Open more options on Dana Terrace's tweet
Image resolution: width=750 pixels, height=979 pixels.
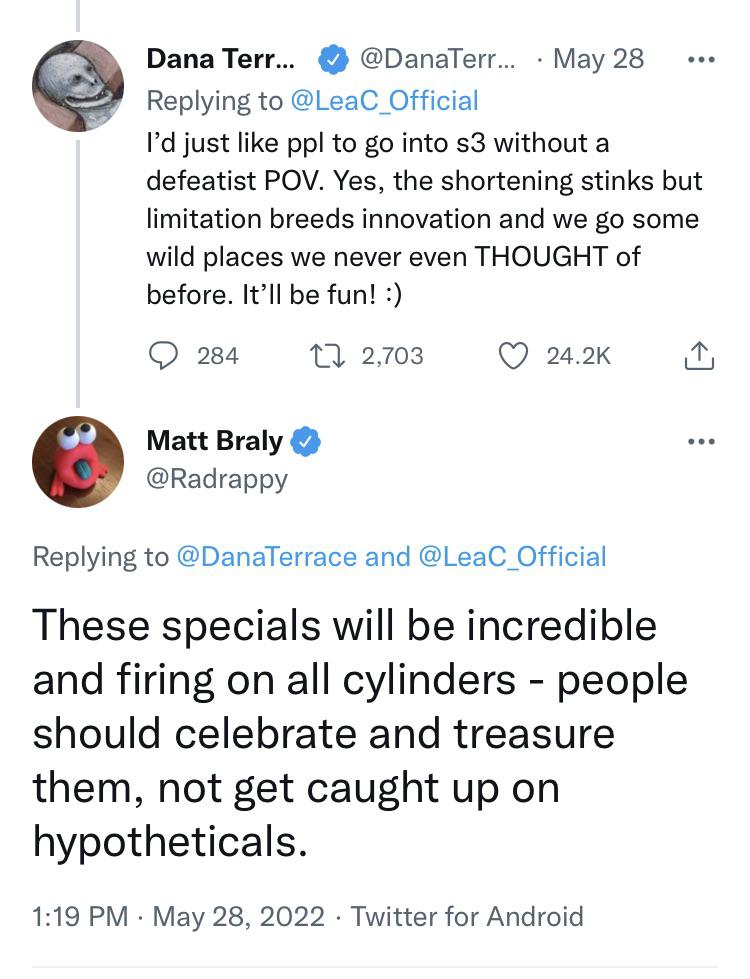click(702, 59)
